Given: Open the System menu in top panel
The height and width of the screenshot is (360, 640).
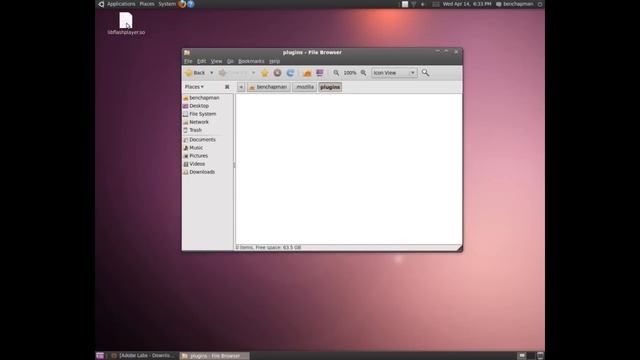Looking at the screenshot, I should (167, 4).
